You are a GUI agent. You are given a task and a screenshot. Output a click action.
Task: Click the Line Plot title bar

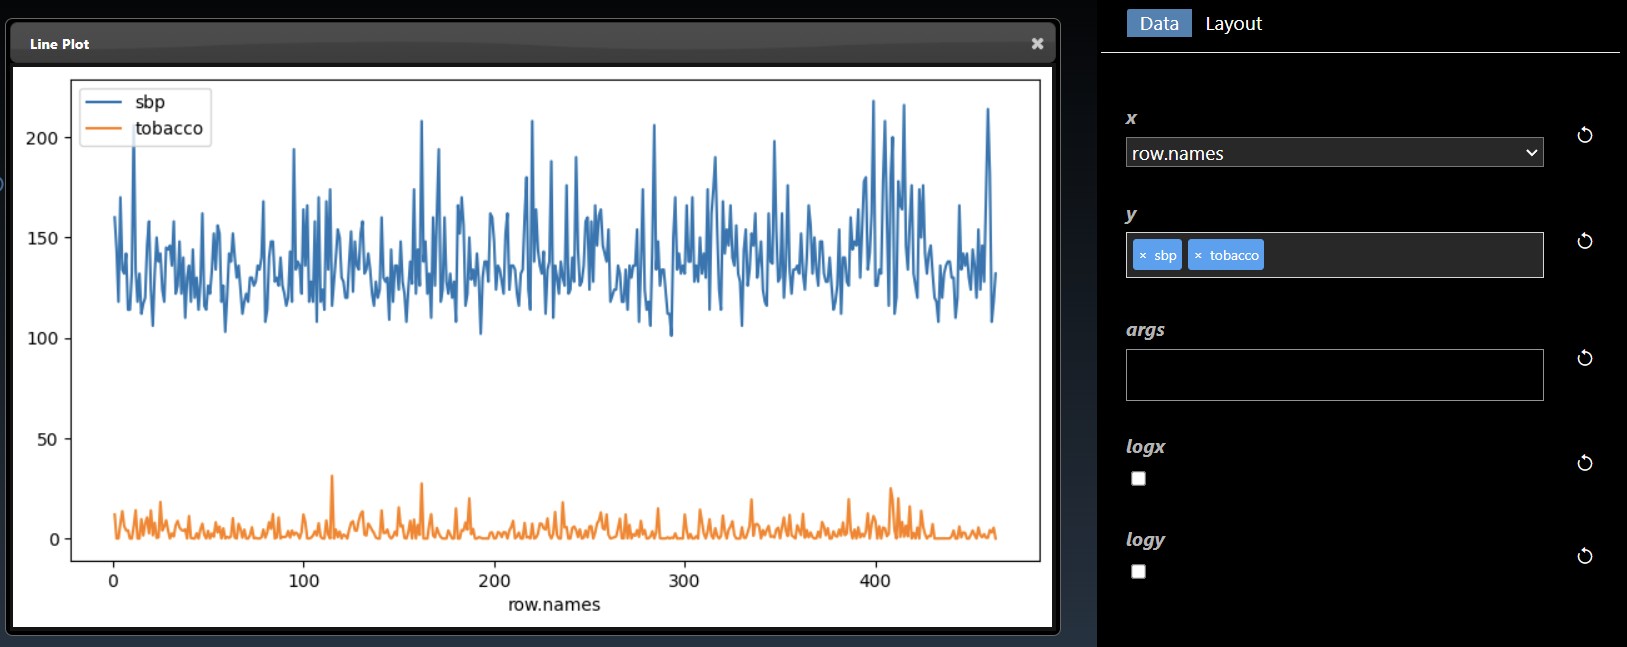(x=500, y=43)
